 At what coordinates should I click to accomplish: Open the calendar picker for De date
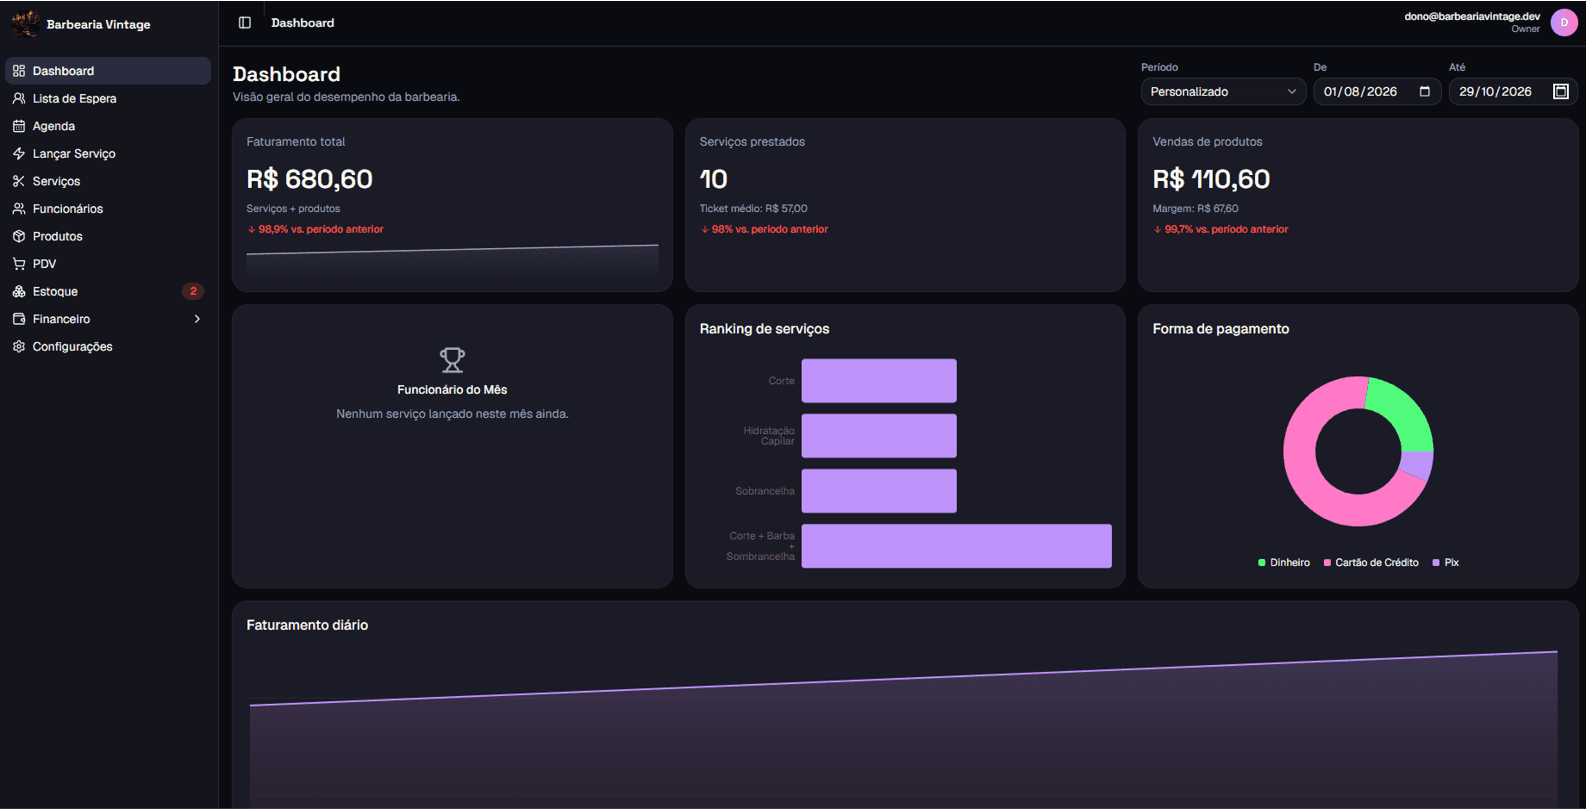click(1425, 91)
